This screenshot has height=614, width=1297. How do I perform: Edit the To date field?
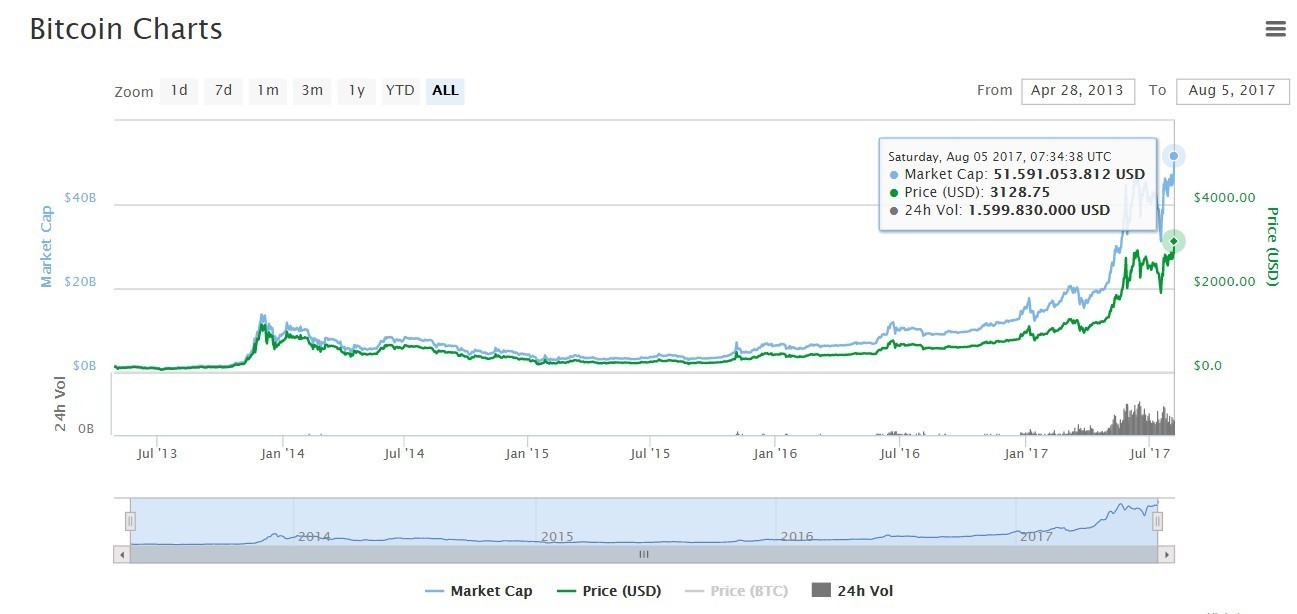click(1233, 91)
